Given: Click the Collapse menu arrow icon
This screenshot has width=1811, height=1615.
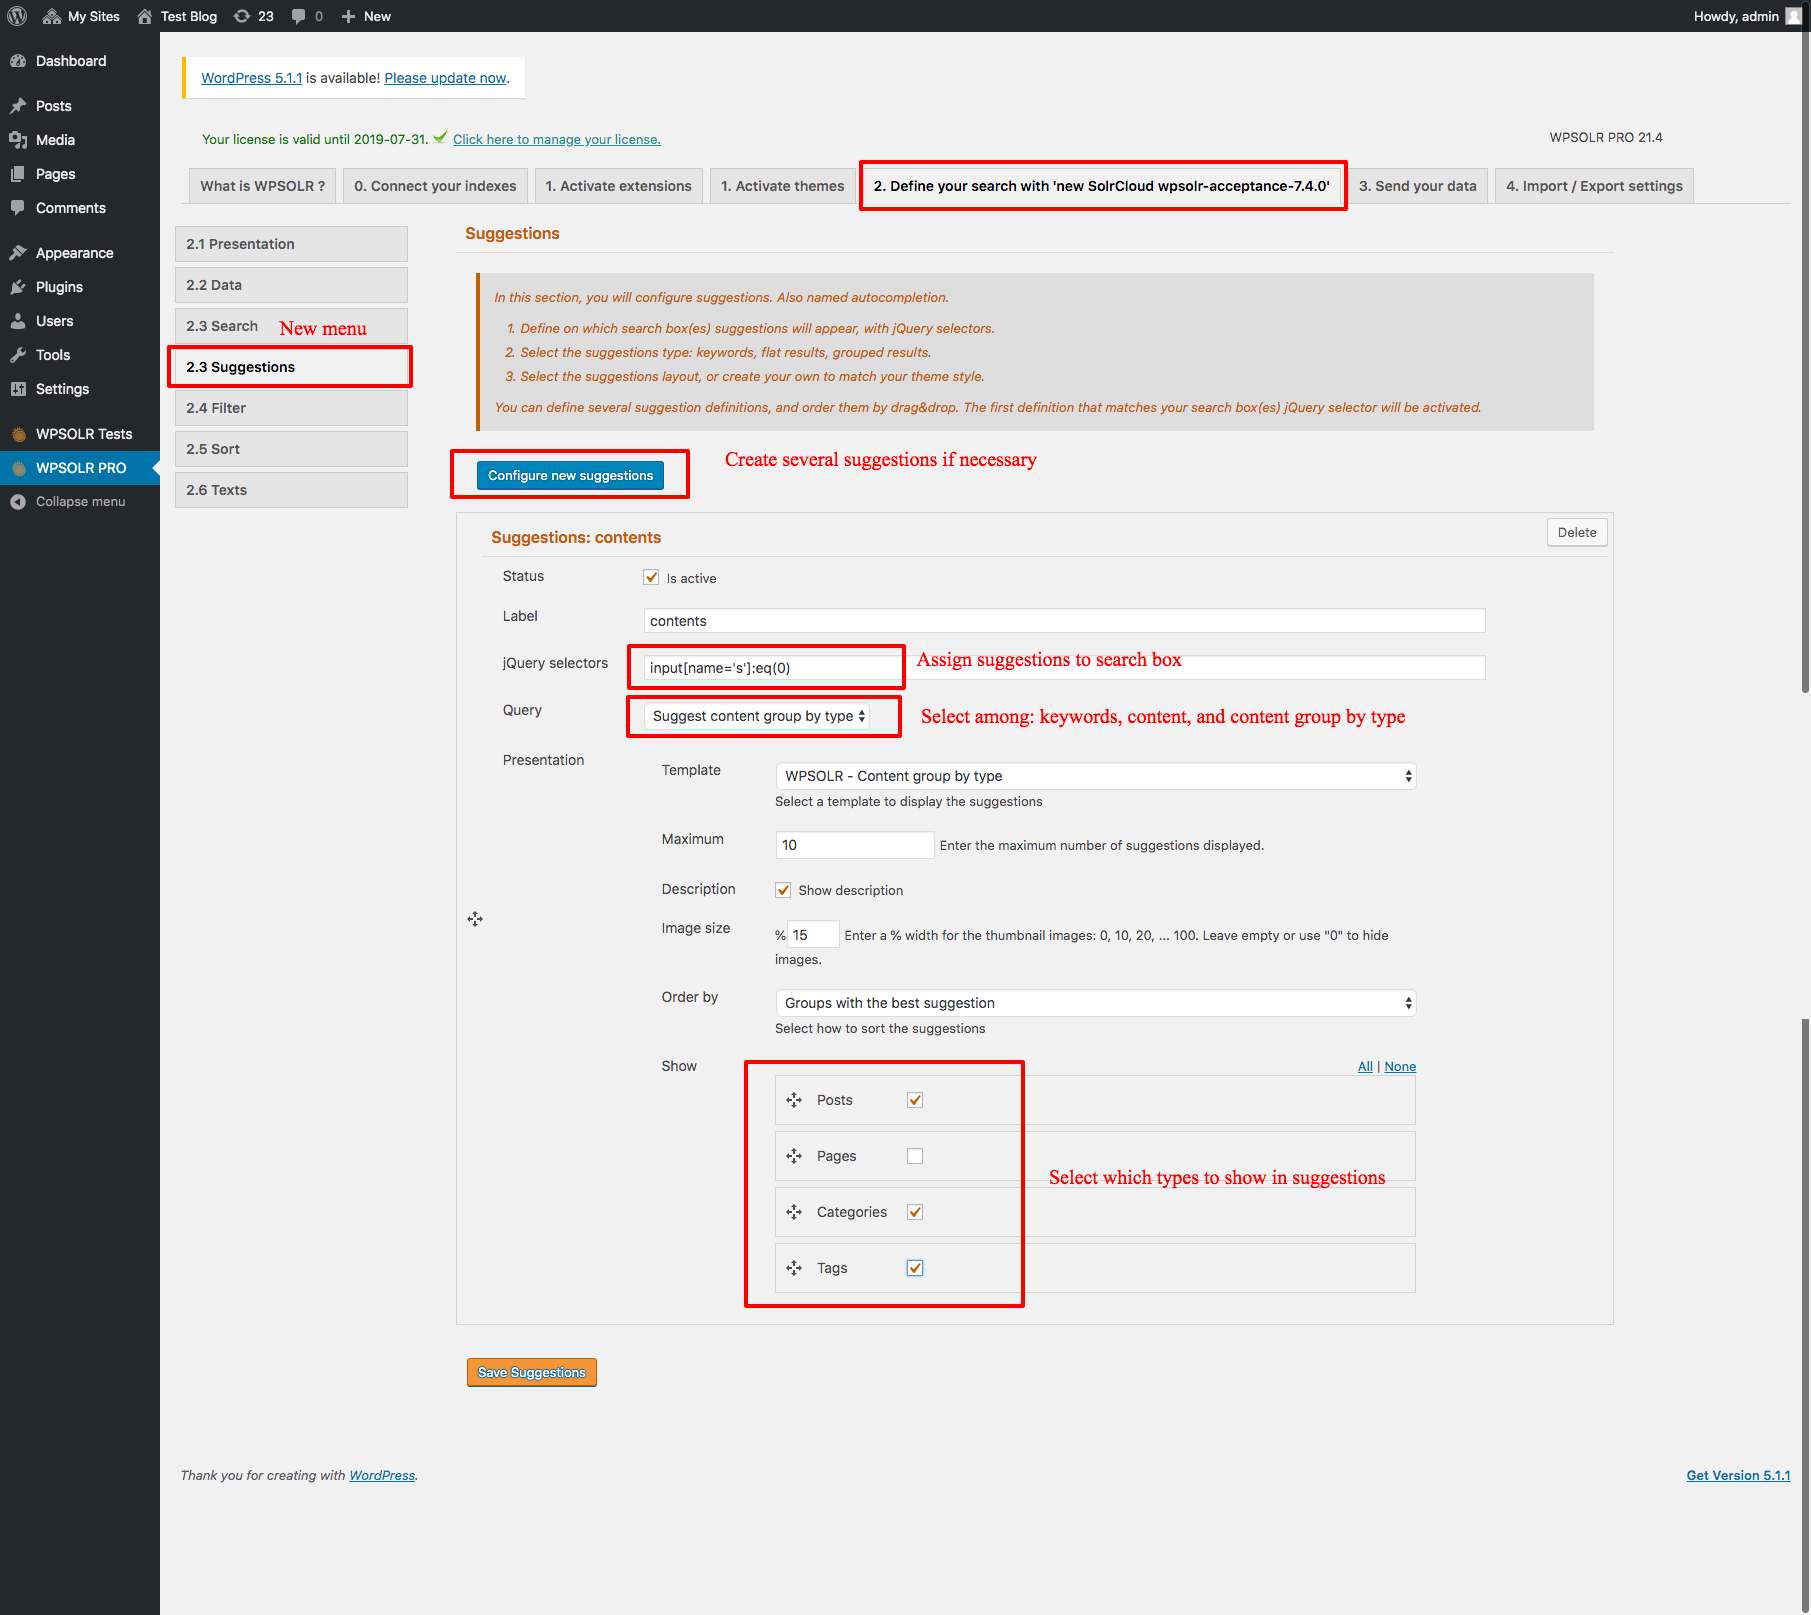Looking at the screenshot, I should coord(18,502).
